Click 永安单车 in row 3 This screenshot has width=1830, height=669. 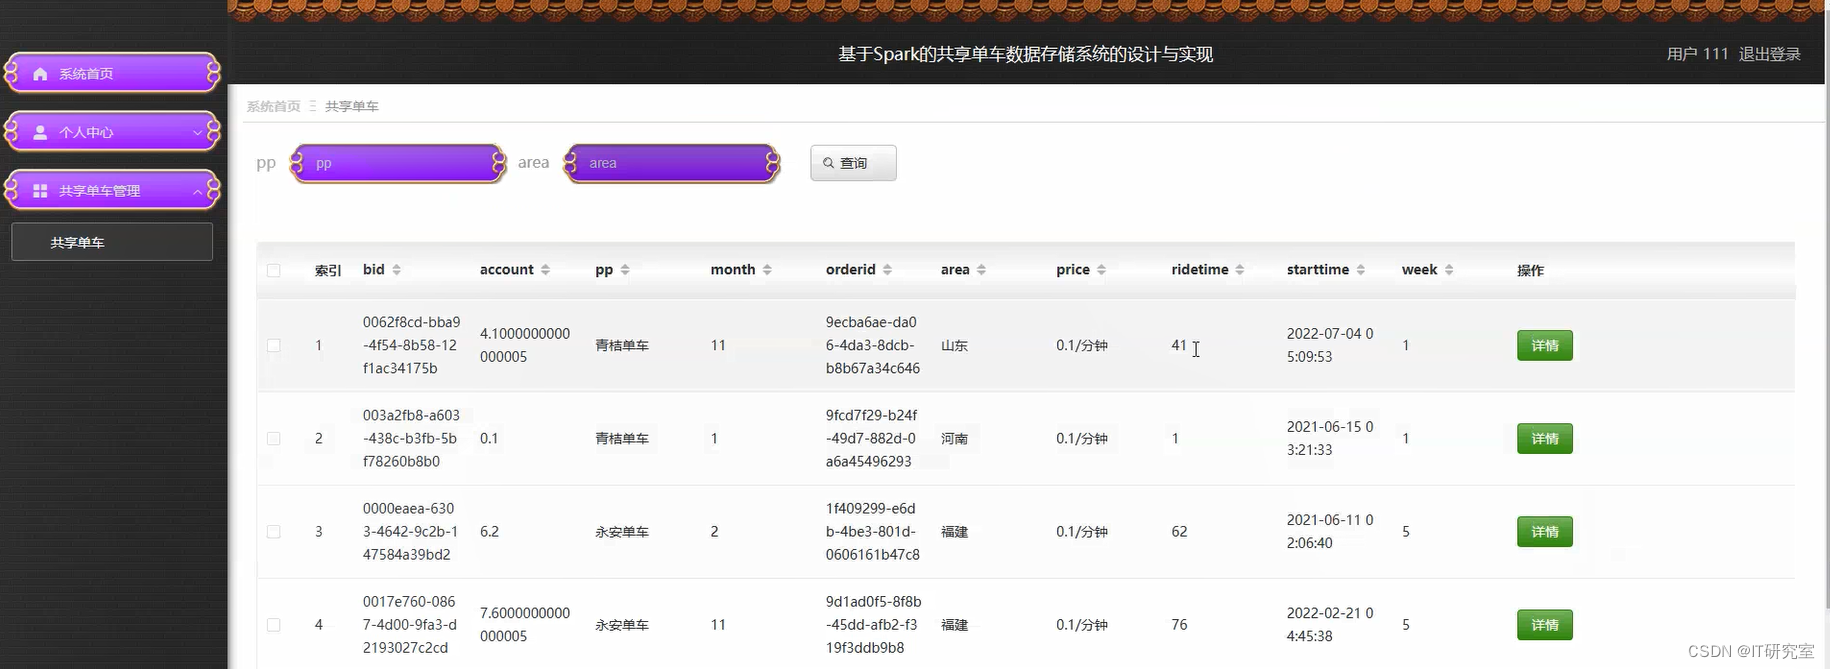(x=622, y=532)
